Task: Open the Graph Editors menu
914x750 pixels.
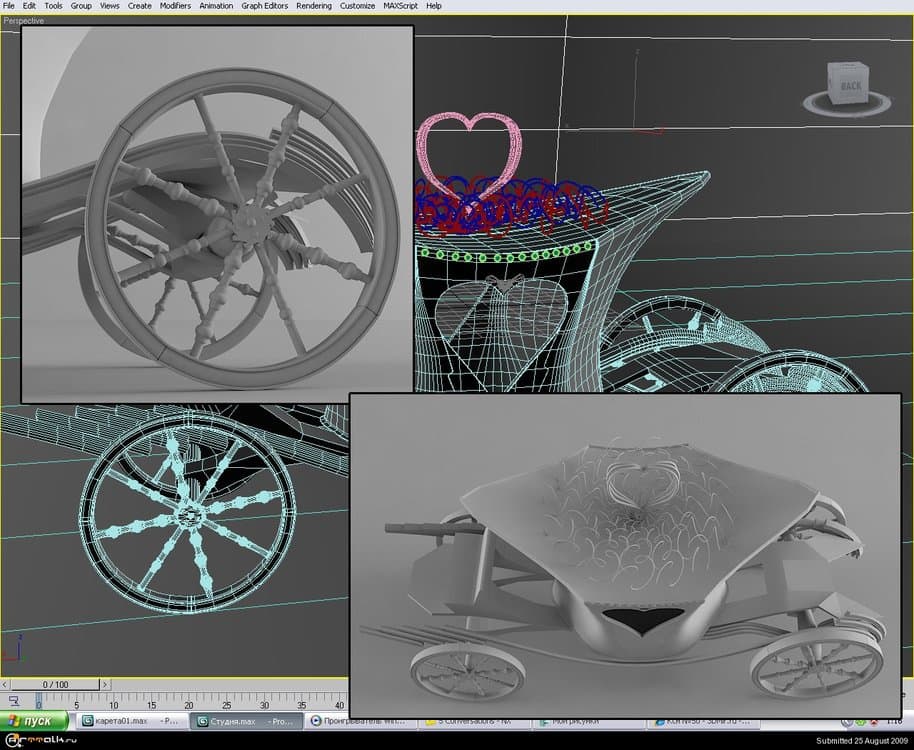Action: click(265, 6)
